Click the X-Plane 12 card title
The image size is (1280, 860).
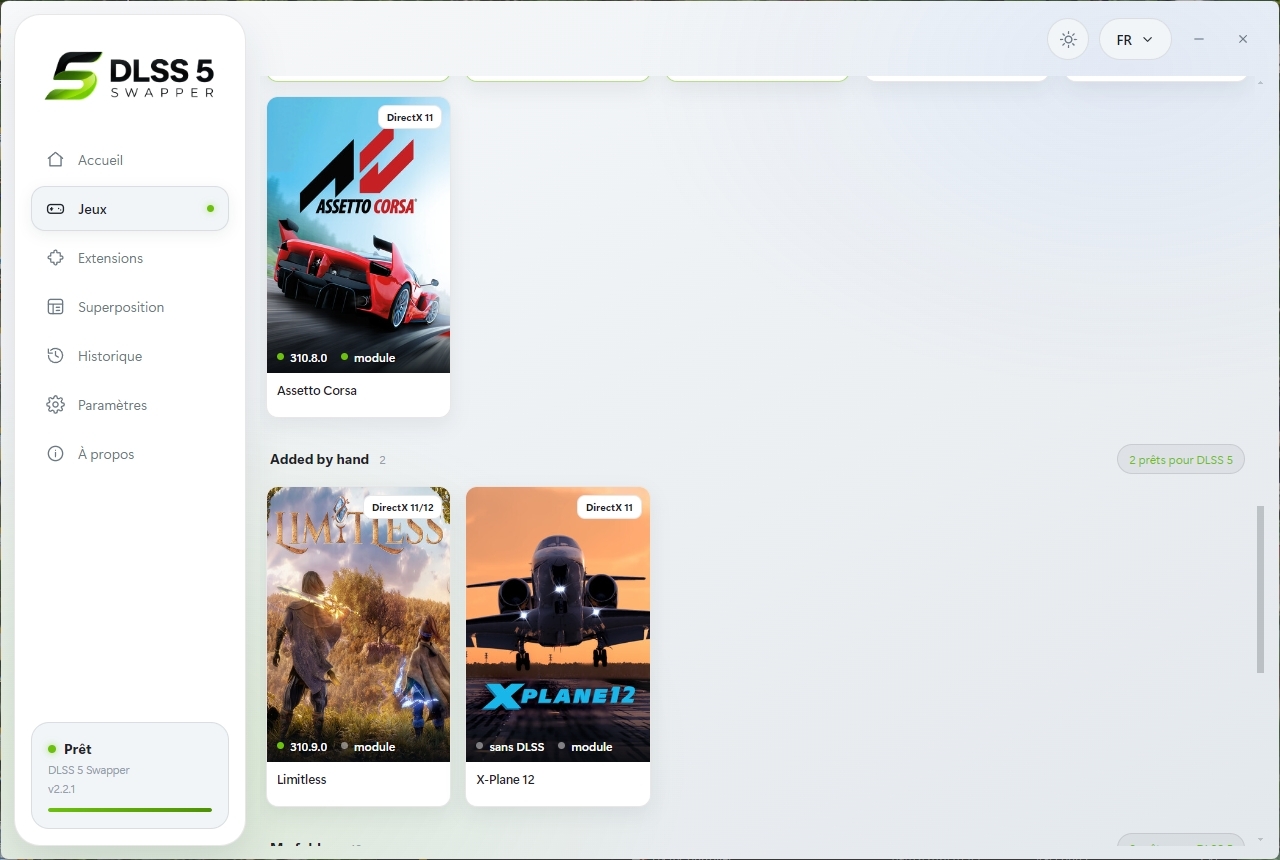(x=506, y=780)
